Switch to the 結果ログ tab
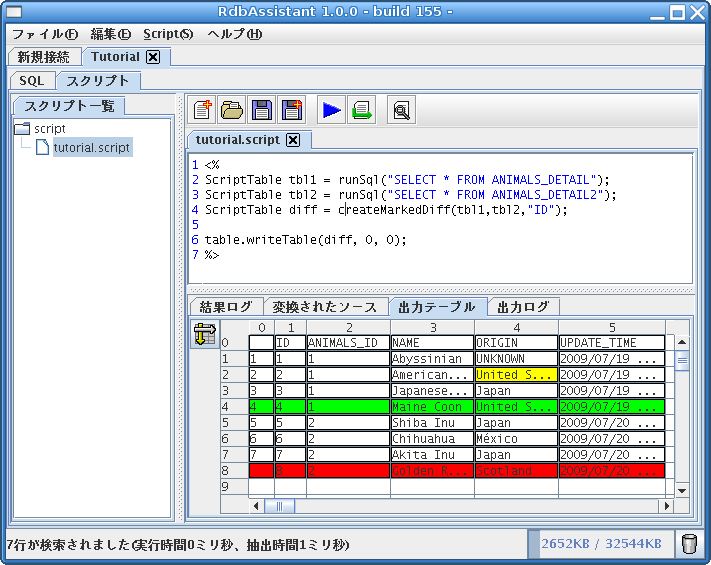The height and width of the screenshot is (565, 711). [x=226, y=307]
